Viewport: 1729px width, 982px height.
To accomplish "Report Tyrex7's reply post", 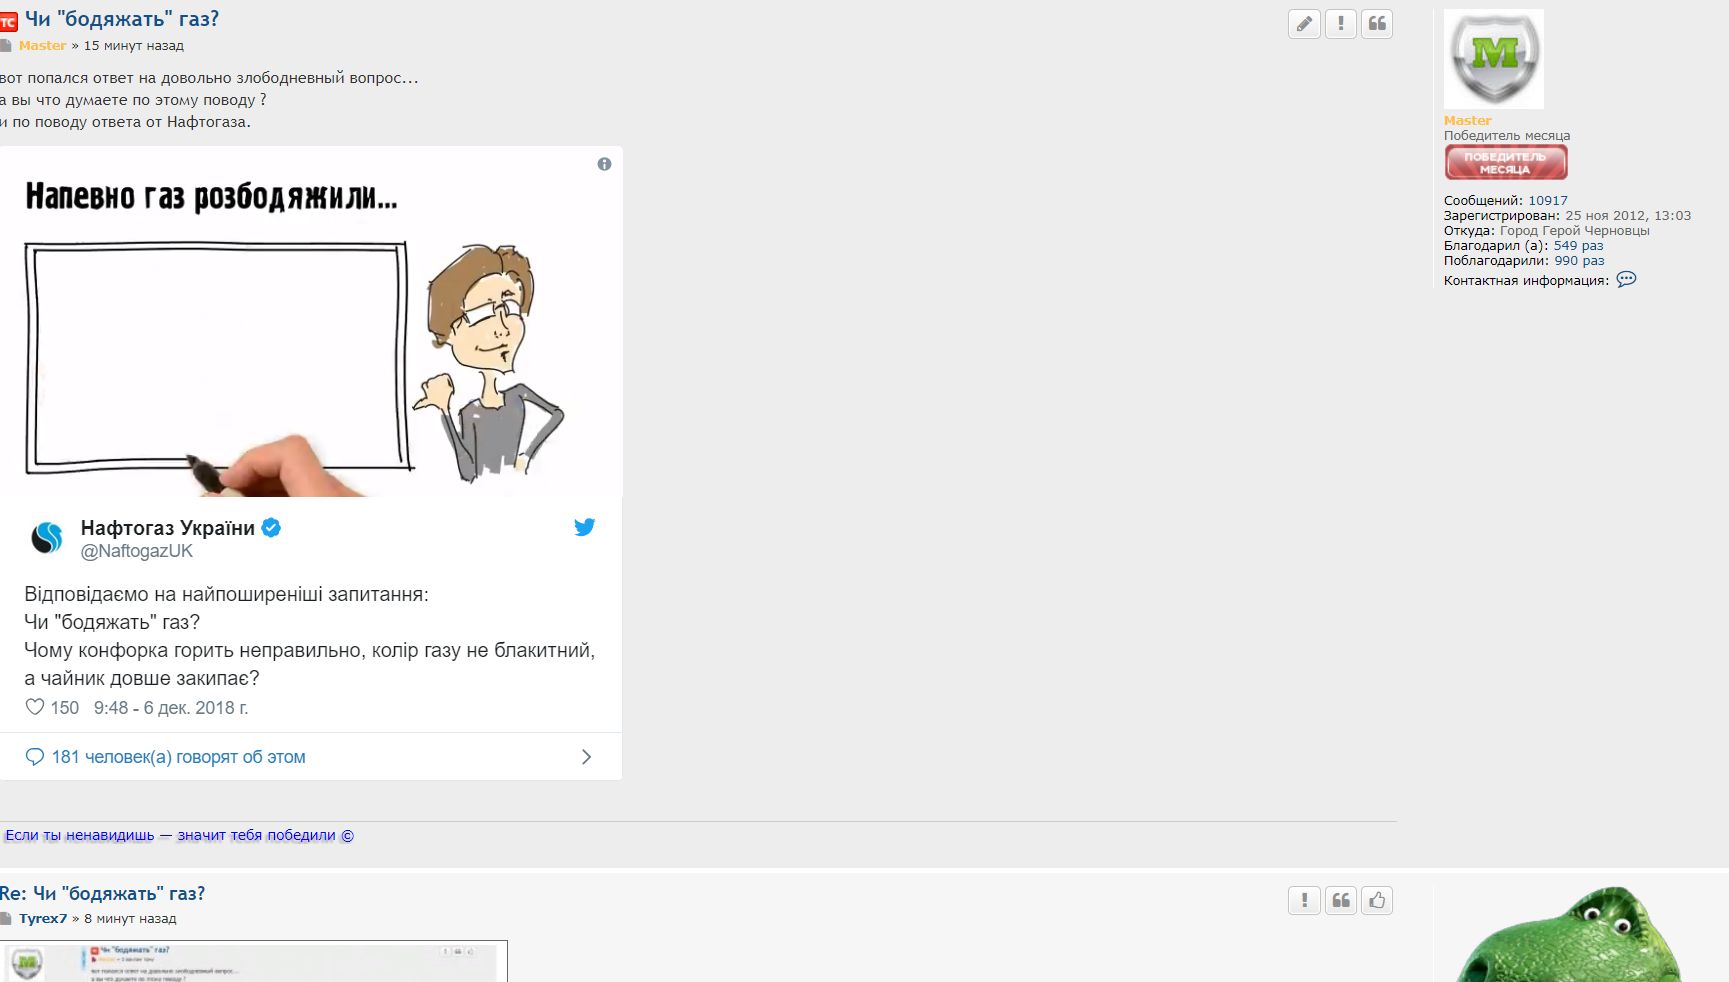I will pyautogui.click(x=1304, y=901).
